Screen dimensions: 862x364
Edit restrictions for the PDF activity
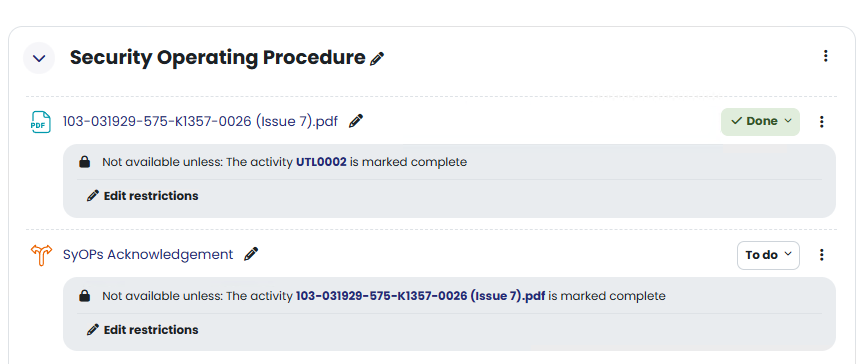(143, 196)
